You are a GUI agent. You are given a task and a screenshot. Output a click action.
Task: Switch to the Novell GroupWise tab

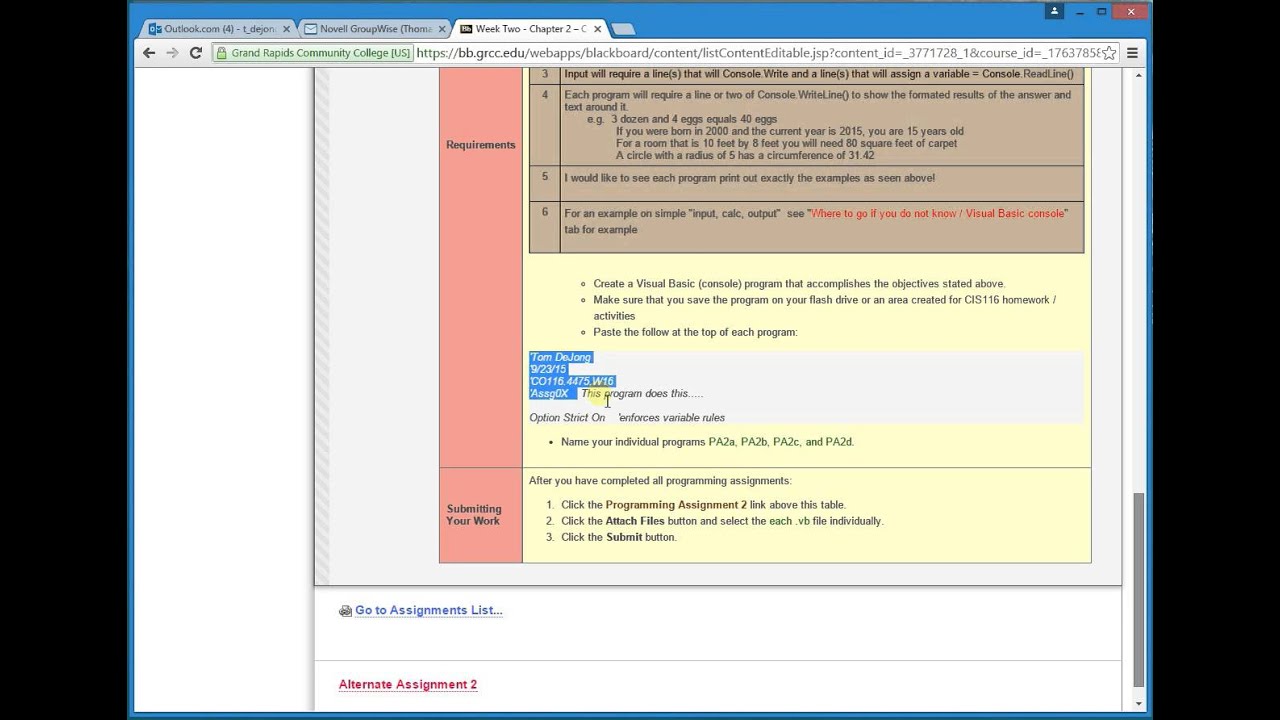374,29
